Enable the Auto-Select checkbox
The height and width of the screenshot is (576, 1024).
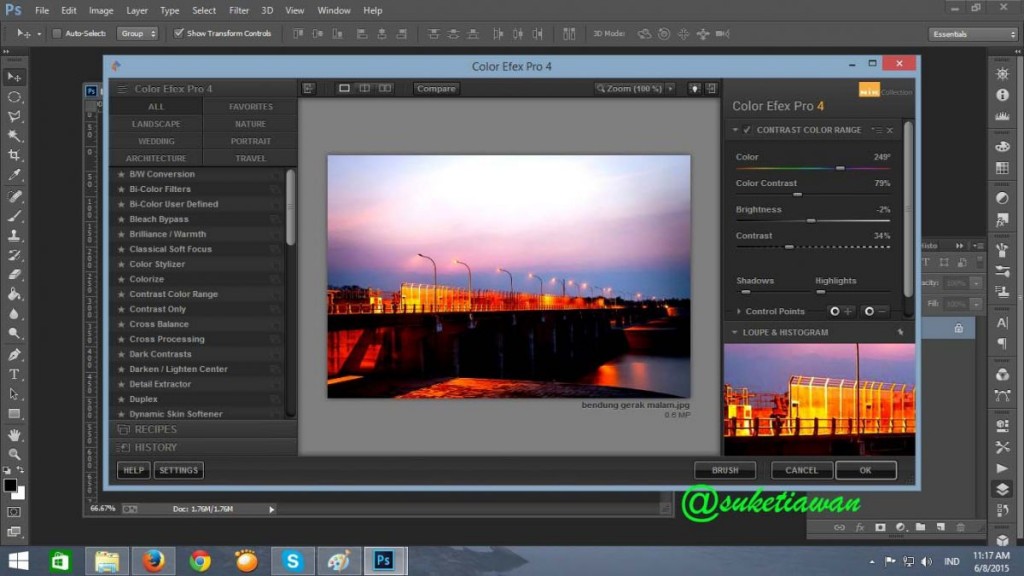(x=57, y=33)
